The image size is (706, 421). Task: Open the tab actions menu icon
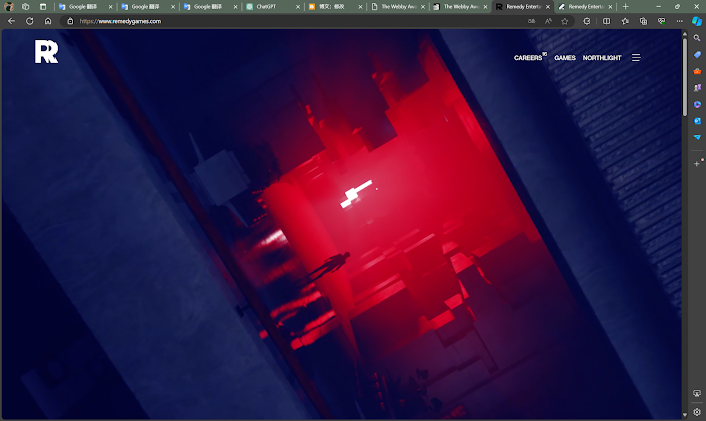point(43,7)
